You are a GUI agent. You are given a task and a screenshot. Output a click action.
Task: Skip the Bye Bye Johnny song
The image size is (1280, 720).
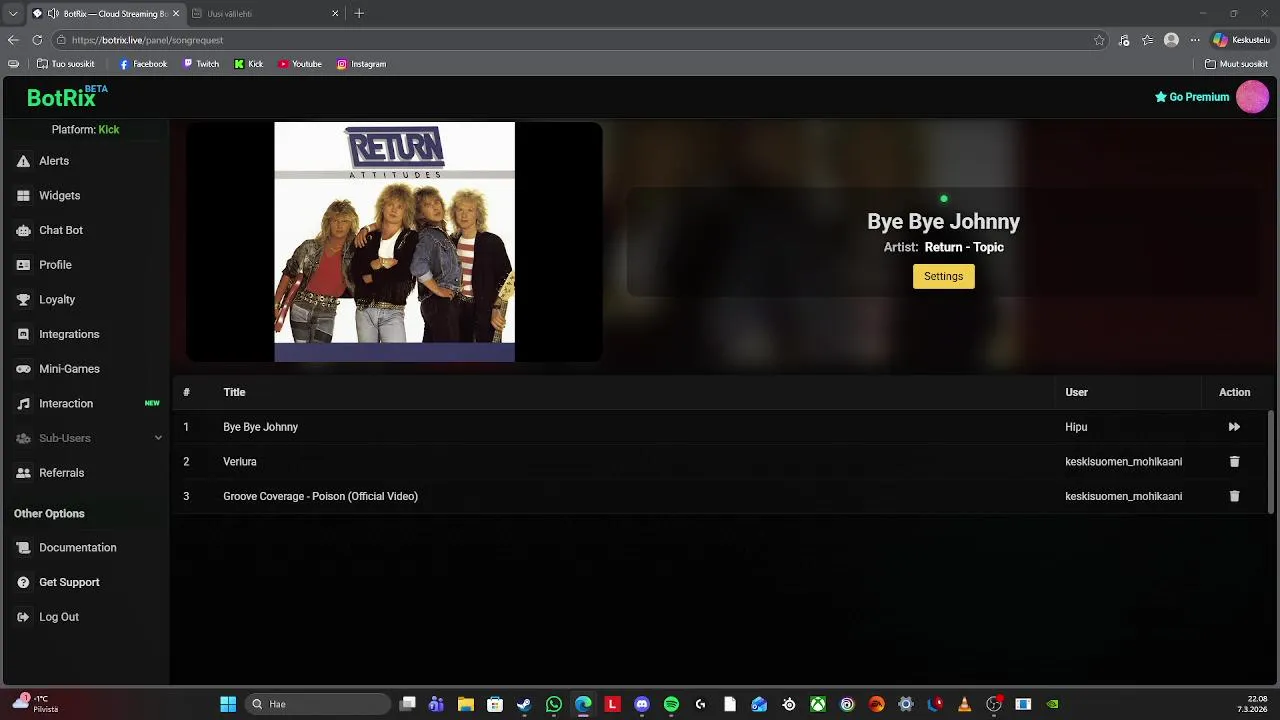point(1234,427)
